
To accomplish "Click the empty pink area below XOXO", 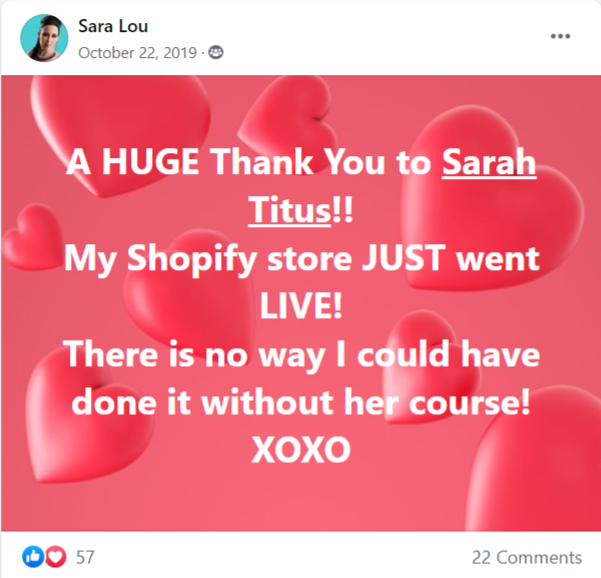I will (301, 498).
